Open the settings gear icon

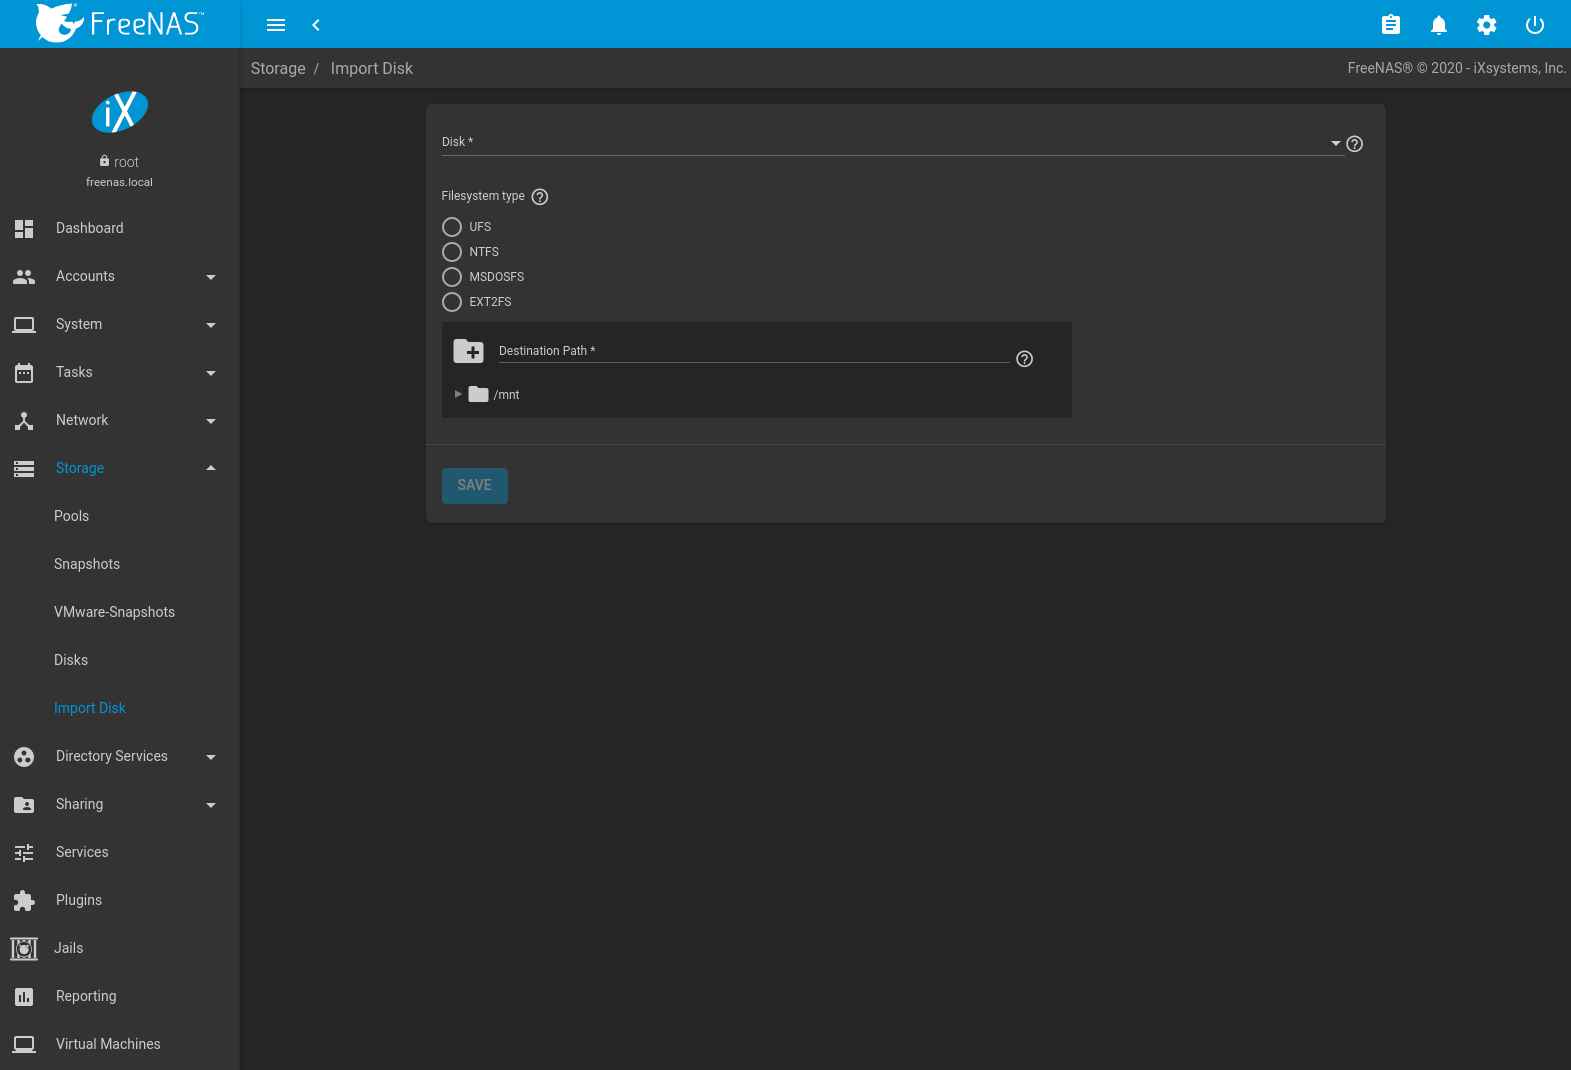tap(1486, 25)
